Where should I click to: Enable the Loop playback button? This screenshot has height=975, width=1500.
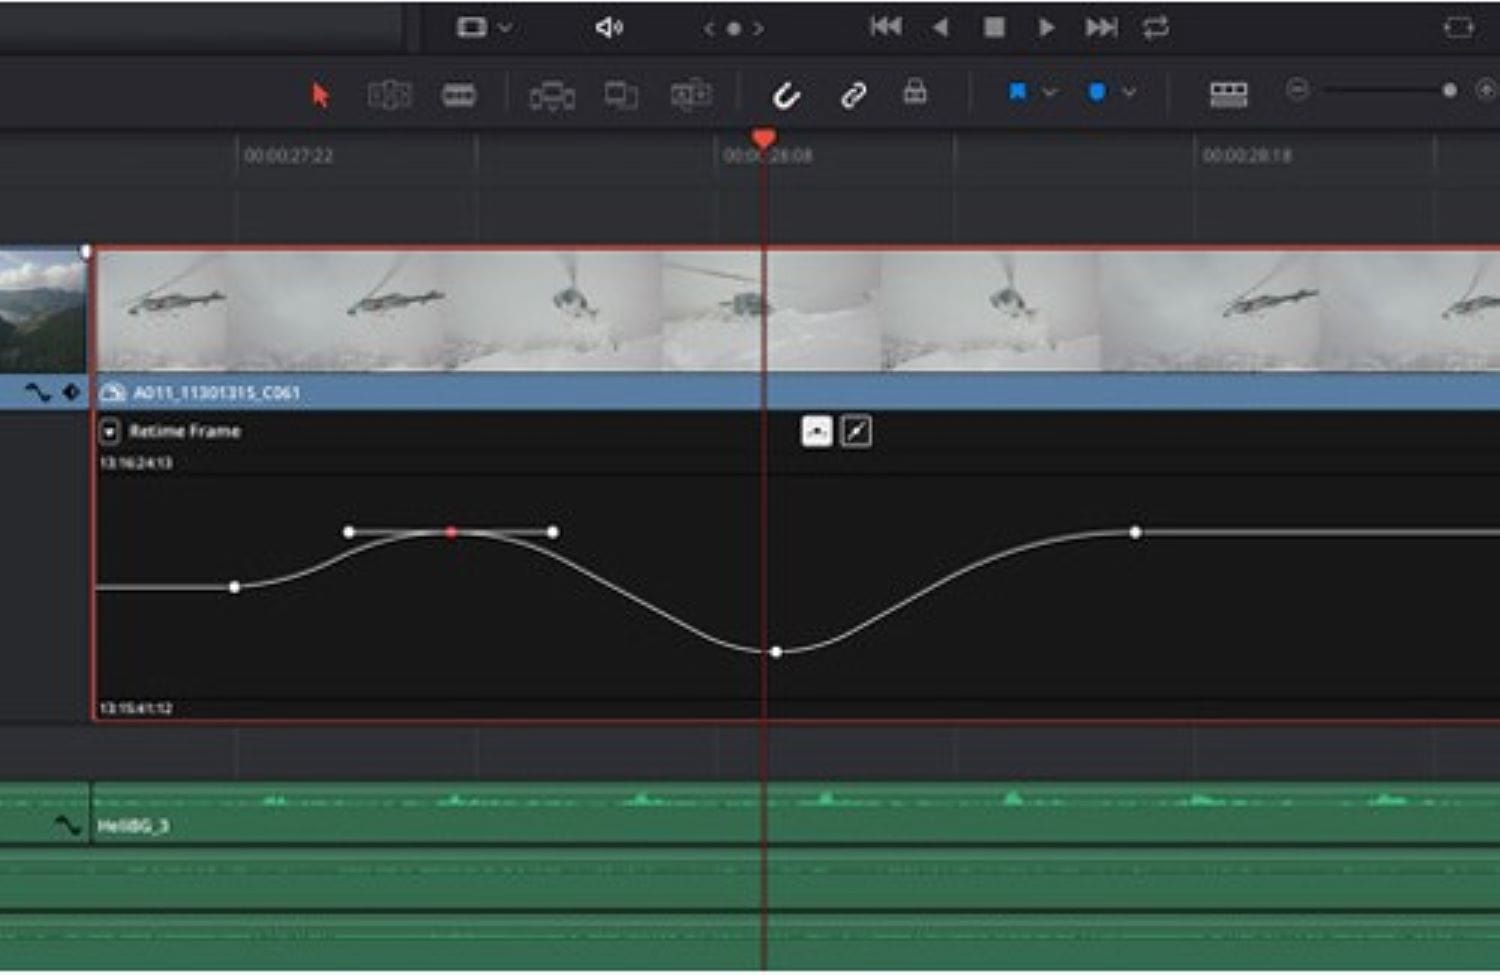pyautogui.click(x=1156, y=28)
